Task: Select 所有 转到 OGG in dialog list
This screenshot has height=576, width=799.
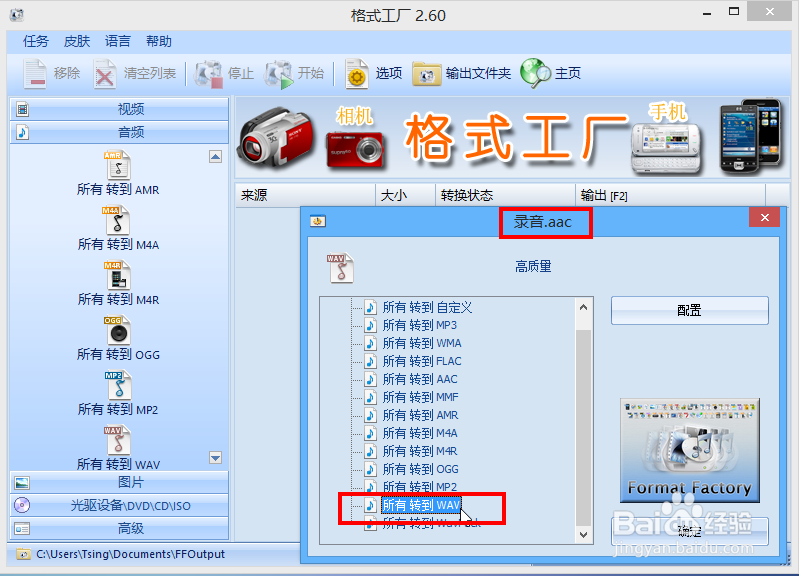Action: click(420, 469)
